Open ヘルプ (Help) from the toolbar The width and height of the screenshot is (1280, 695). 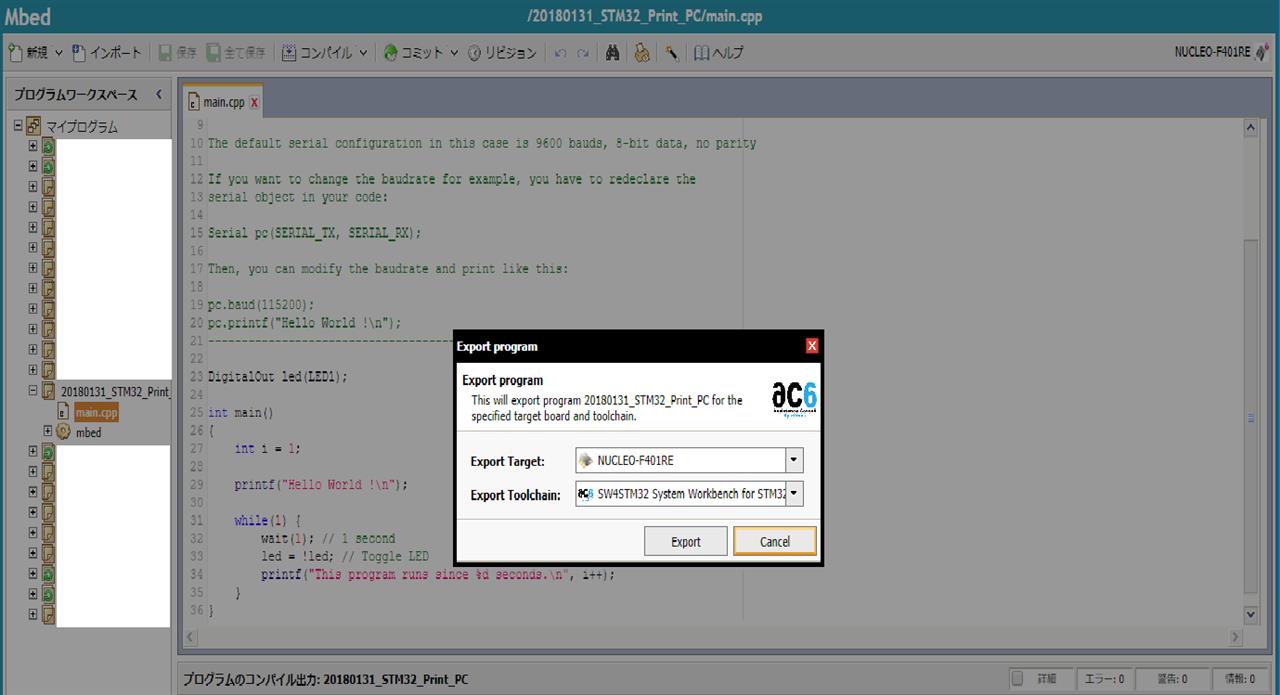click(719, 53)
